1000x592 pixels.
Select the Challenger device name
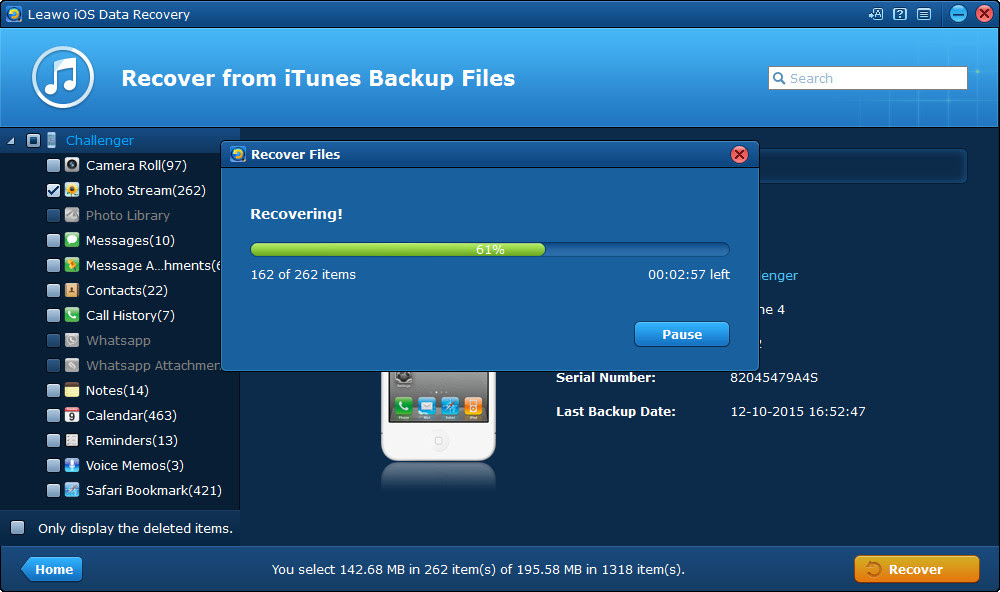(x=99, y=140)
